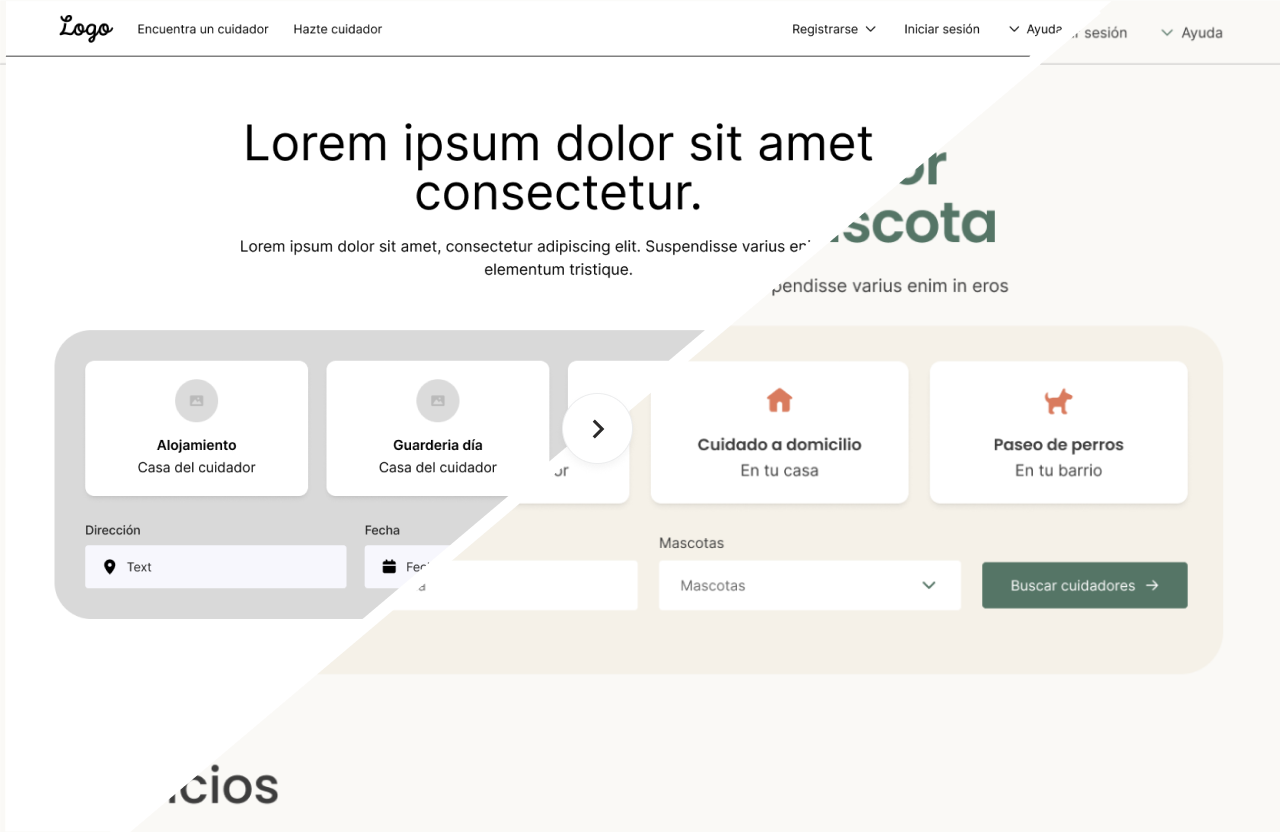Viewport: 1280px width, 832px height.
Task: Click the Iniciar sesión link
Action: click(x=942, y=29)
